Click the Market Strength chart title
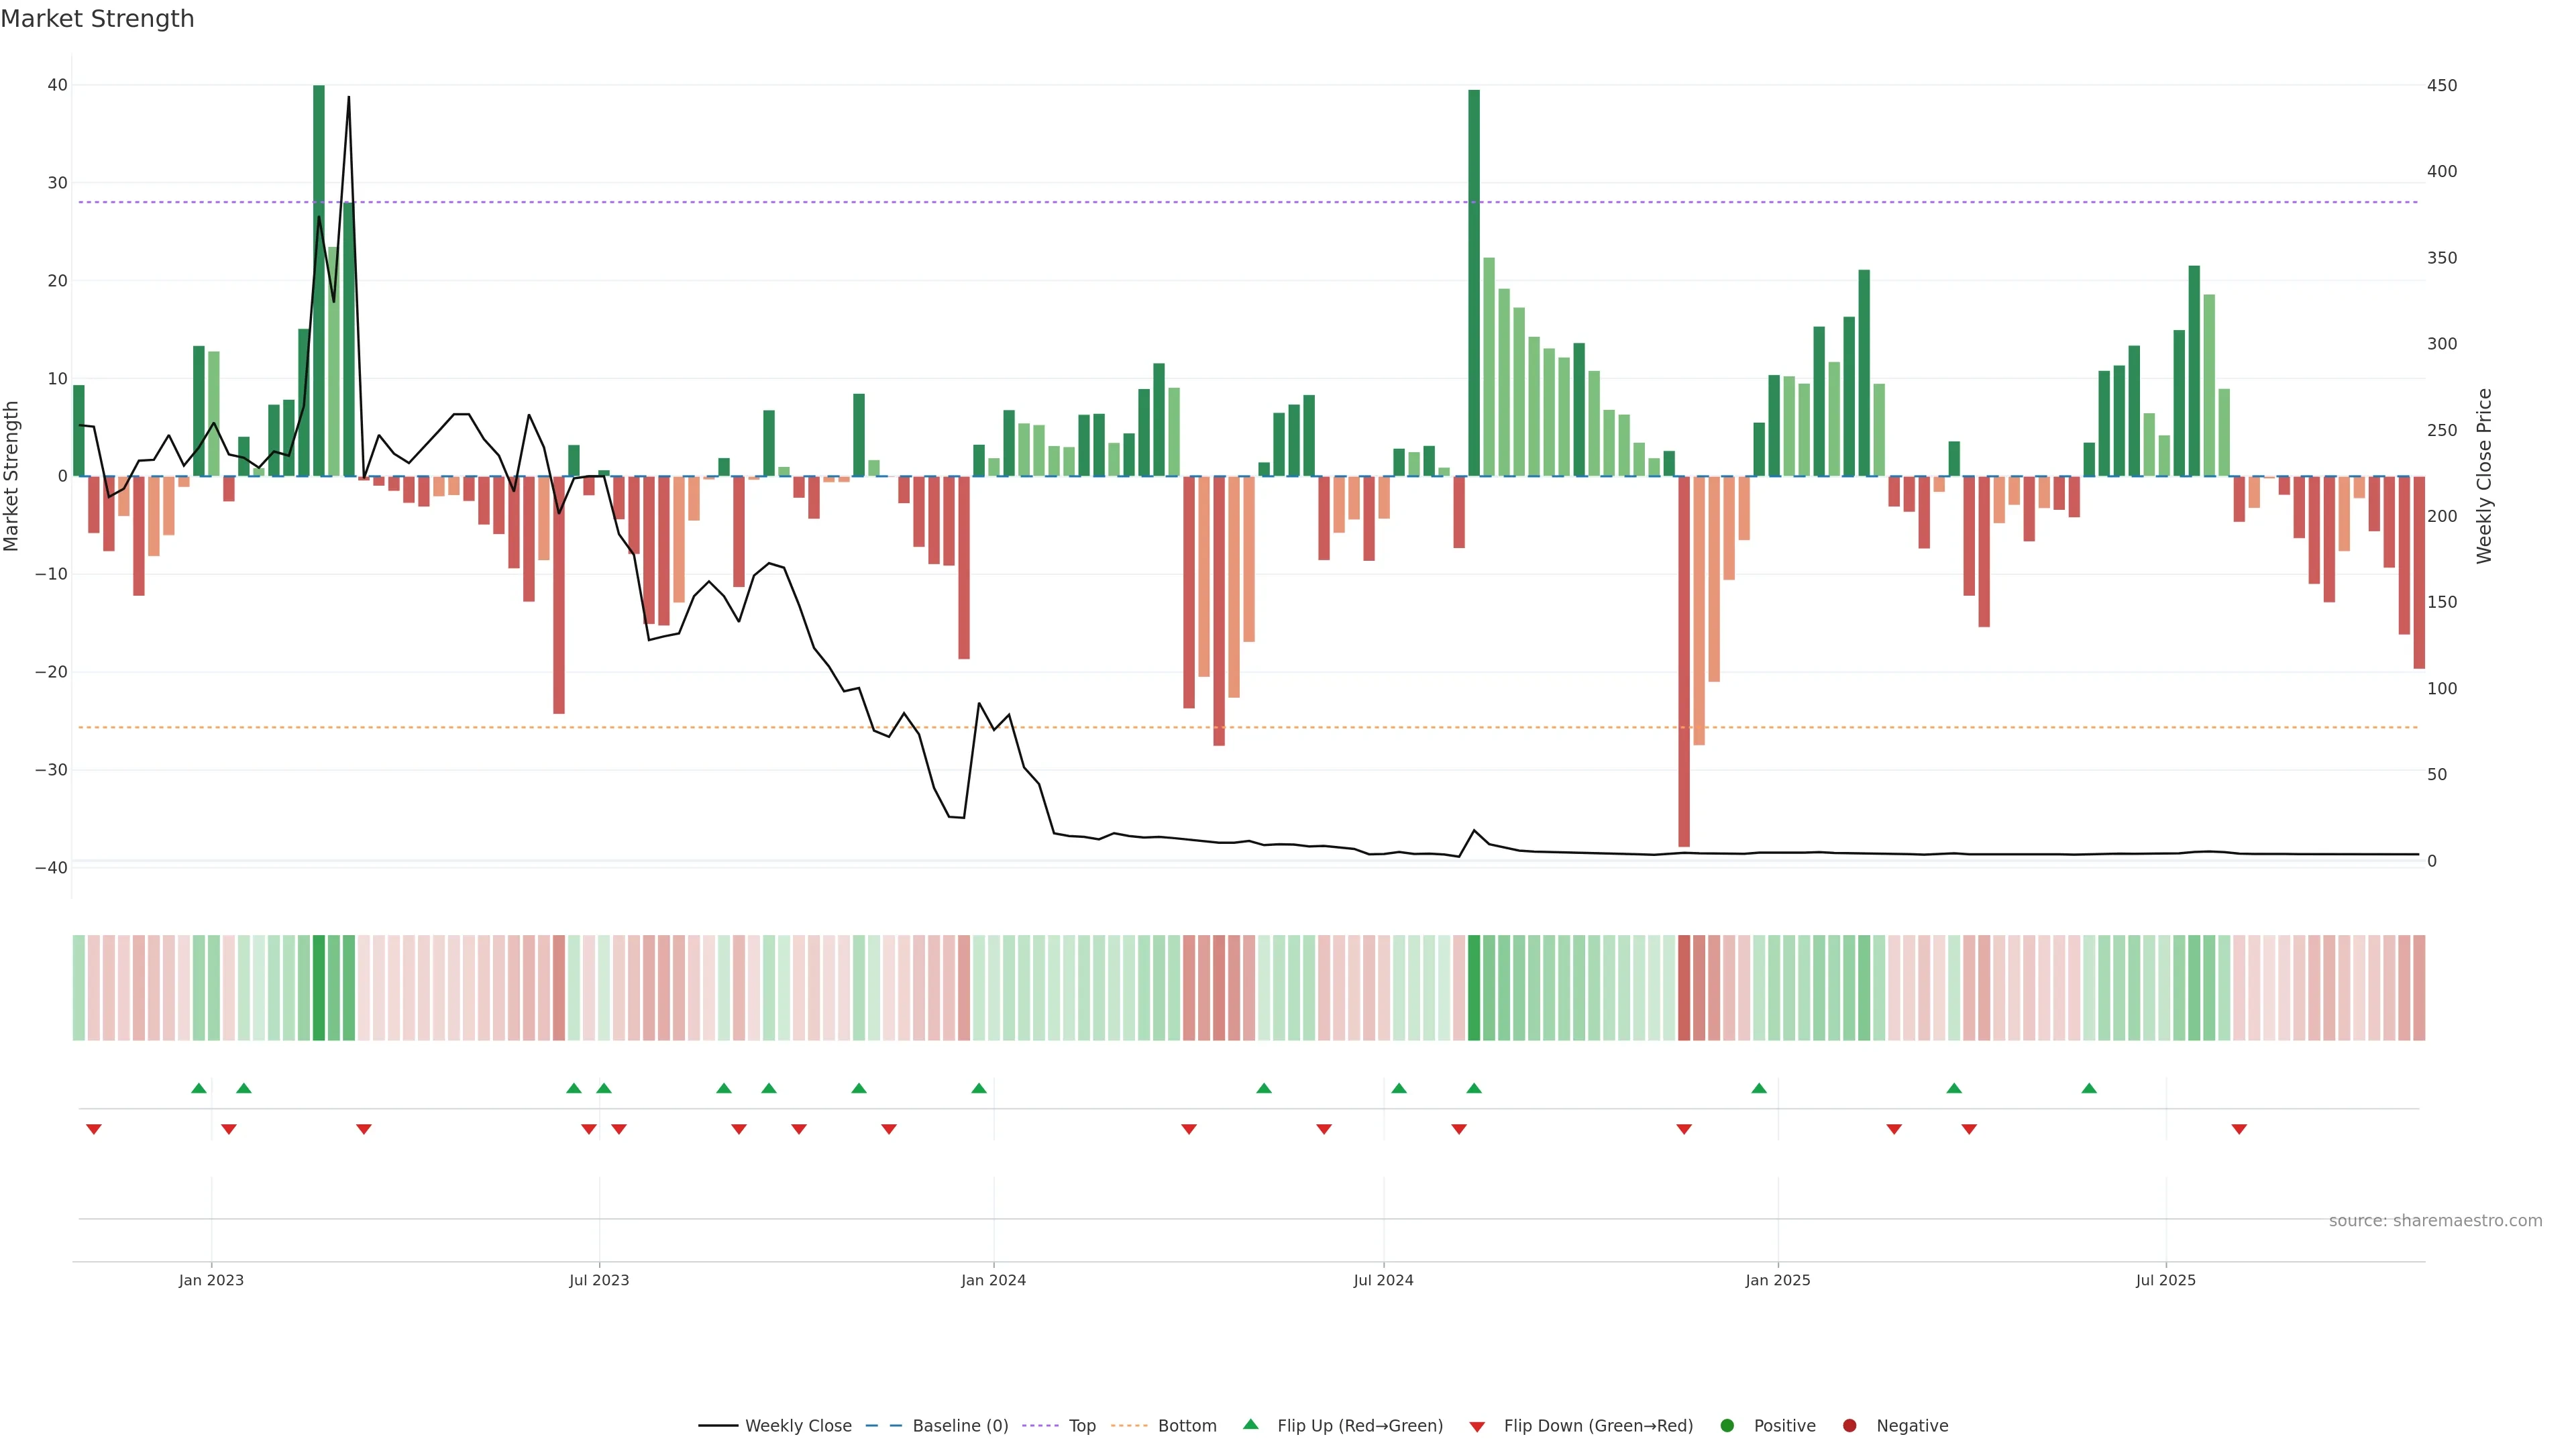This screenshot has width=2576, height=1449. pyautogui.click(x=97, y=19)
